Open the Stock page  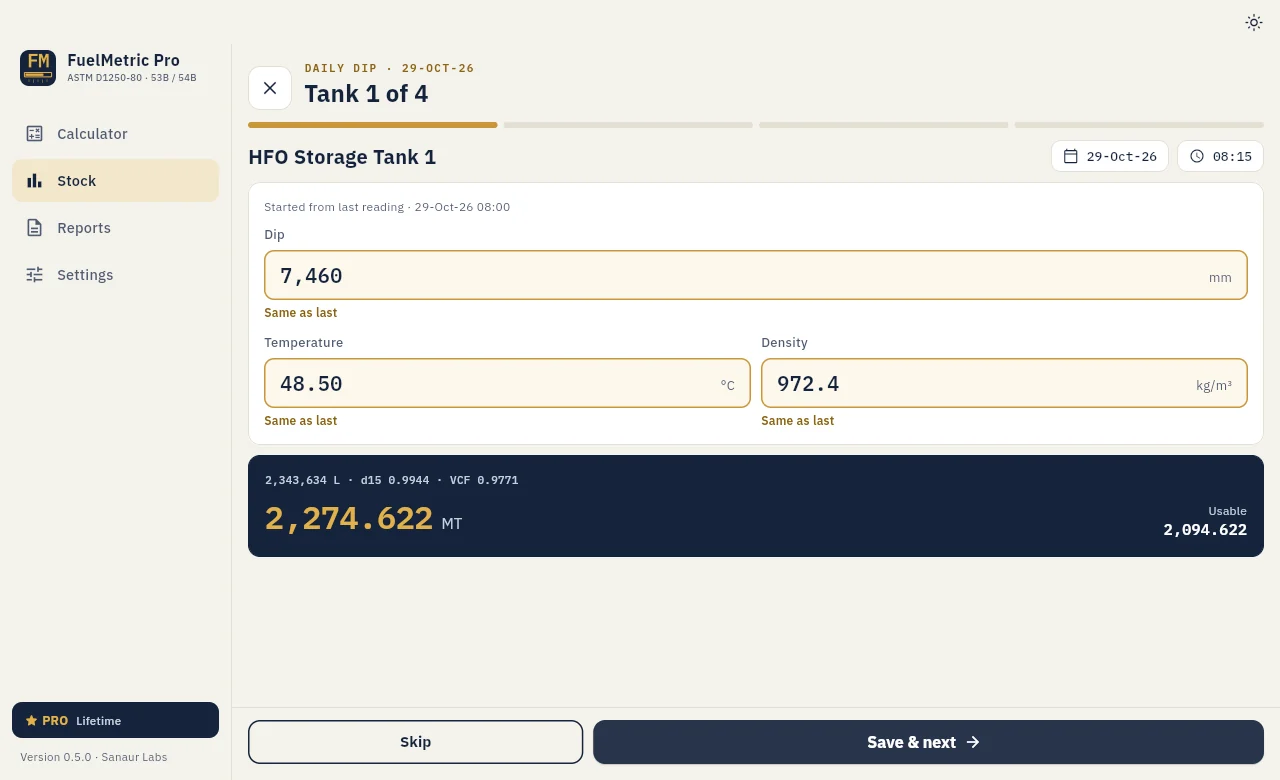point(115,181)
